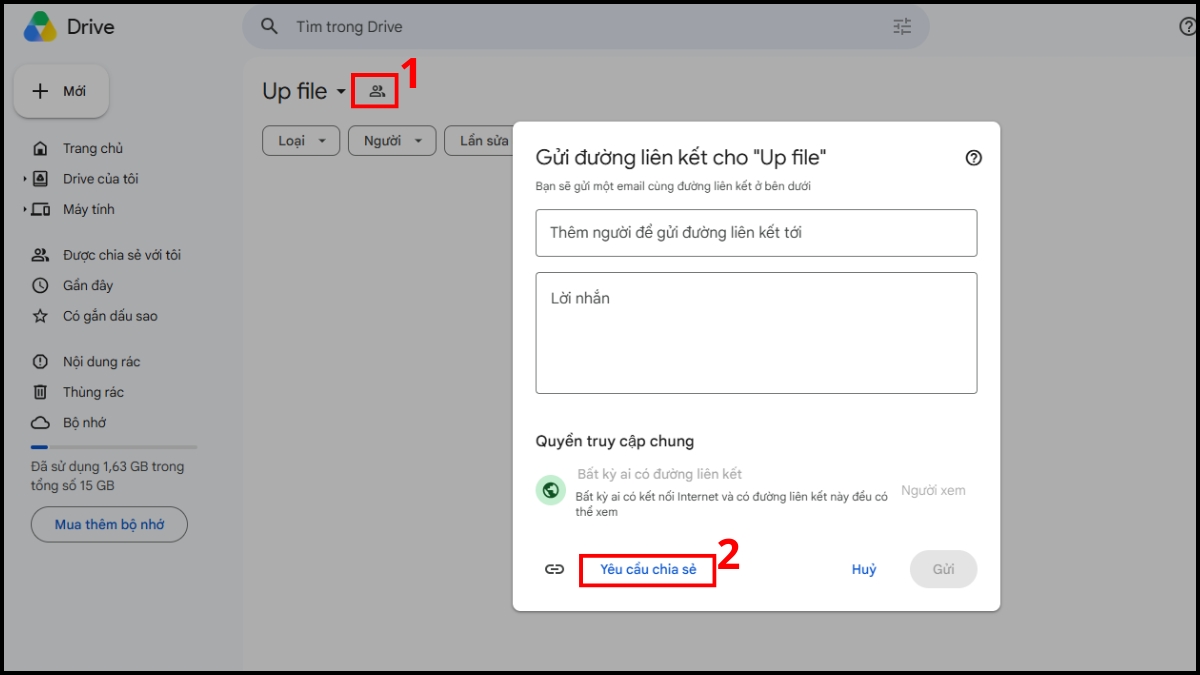Viewport: 1200px width, 675px height.
Task: Go to Trang chủ
Action: [x=93, y=148]
